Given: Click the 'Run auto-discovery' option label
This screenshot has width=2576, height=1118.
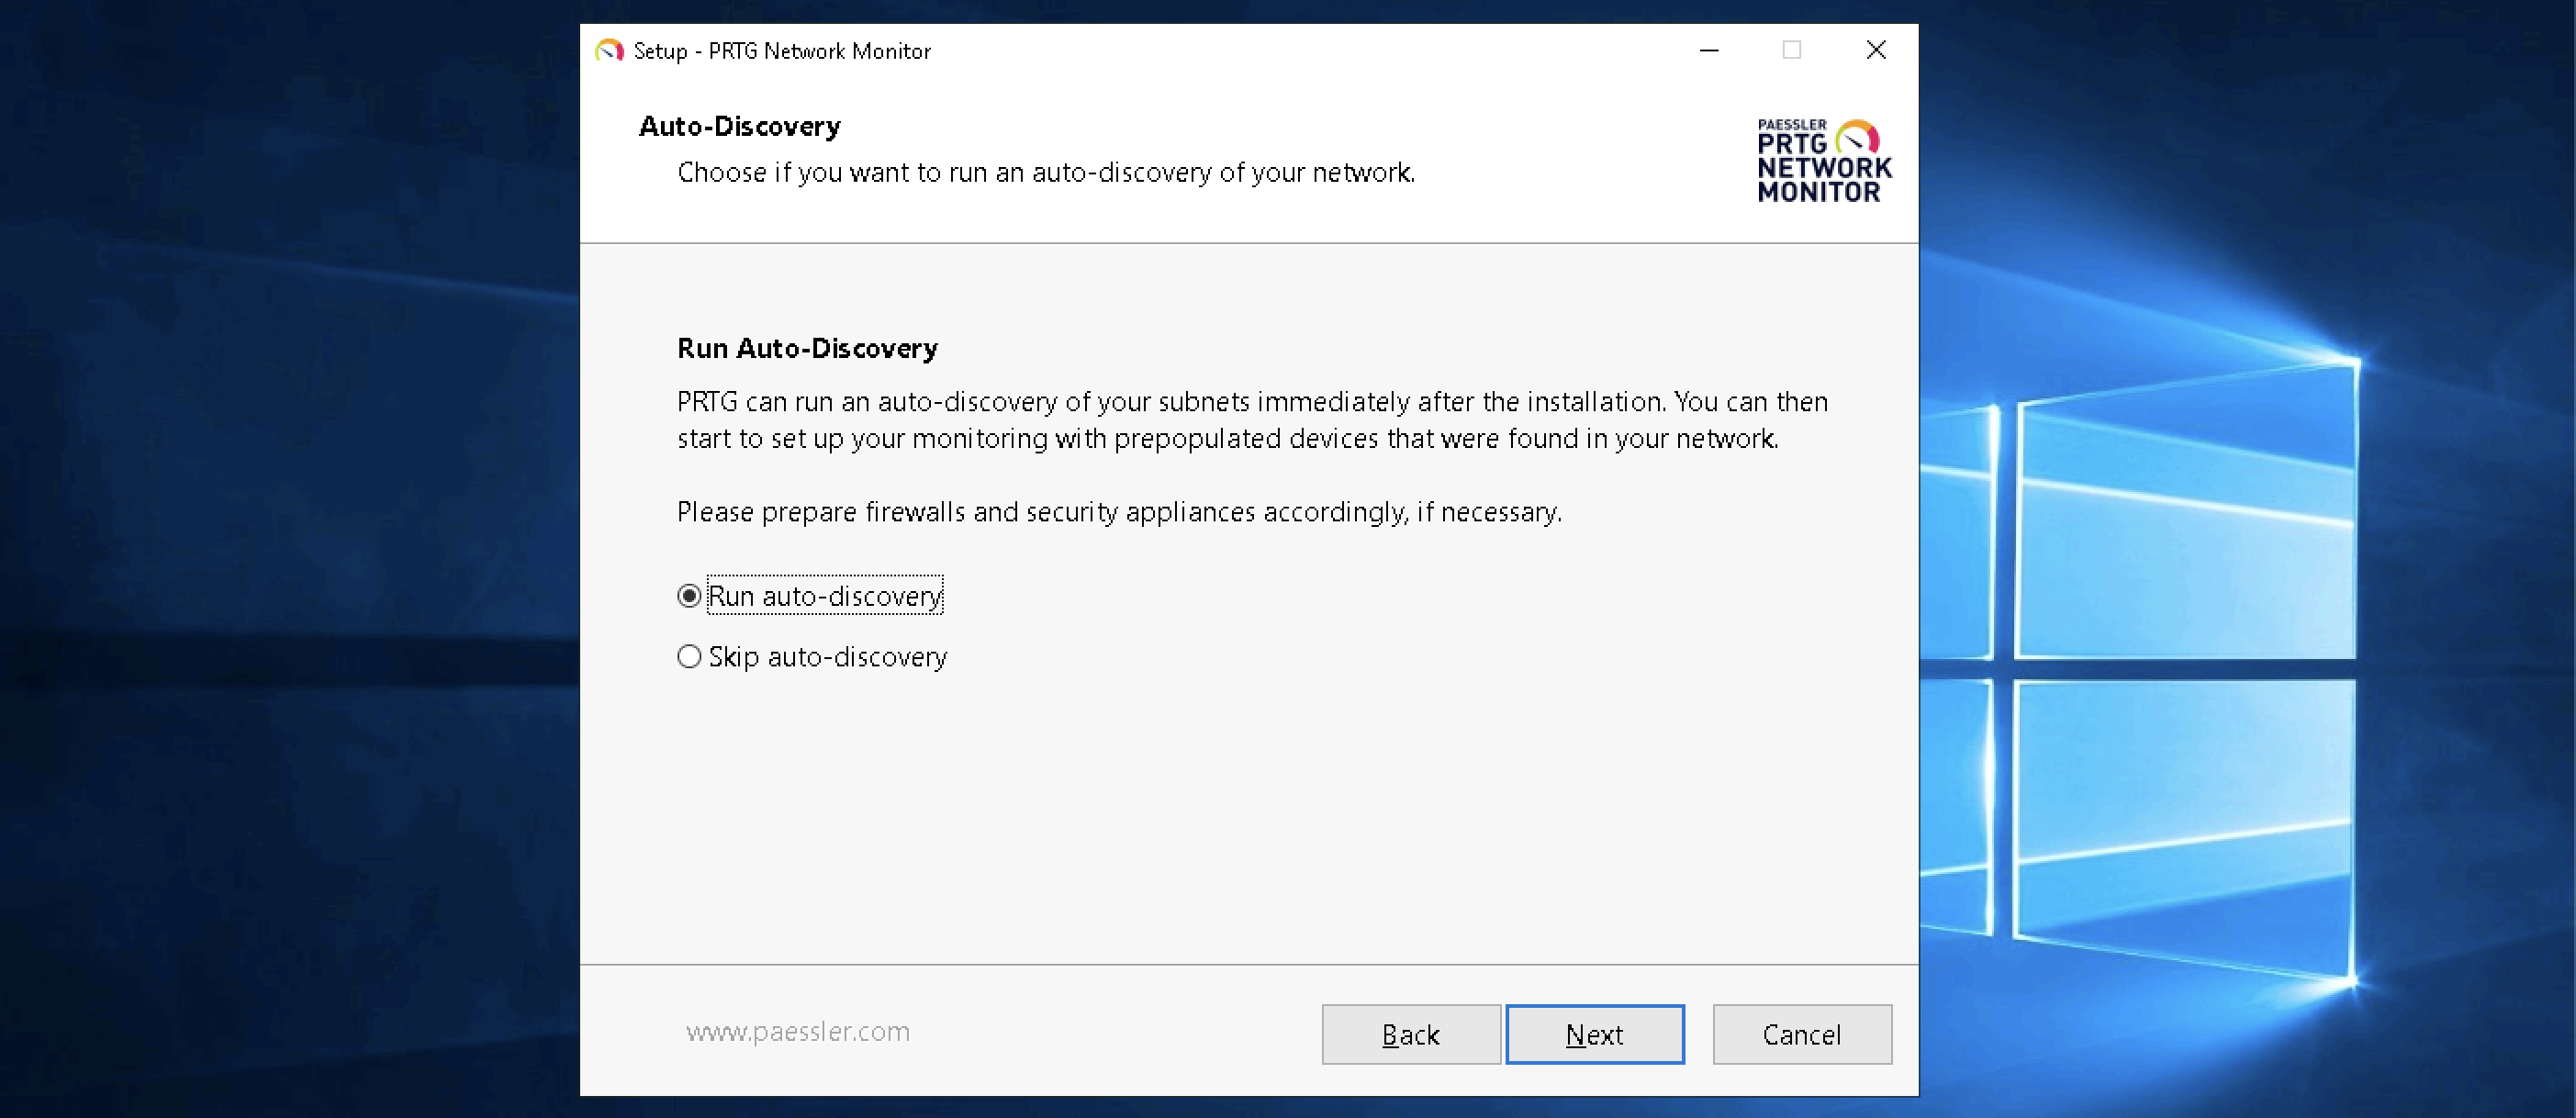Looking at the screenshot, I should point(824,596).
